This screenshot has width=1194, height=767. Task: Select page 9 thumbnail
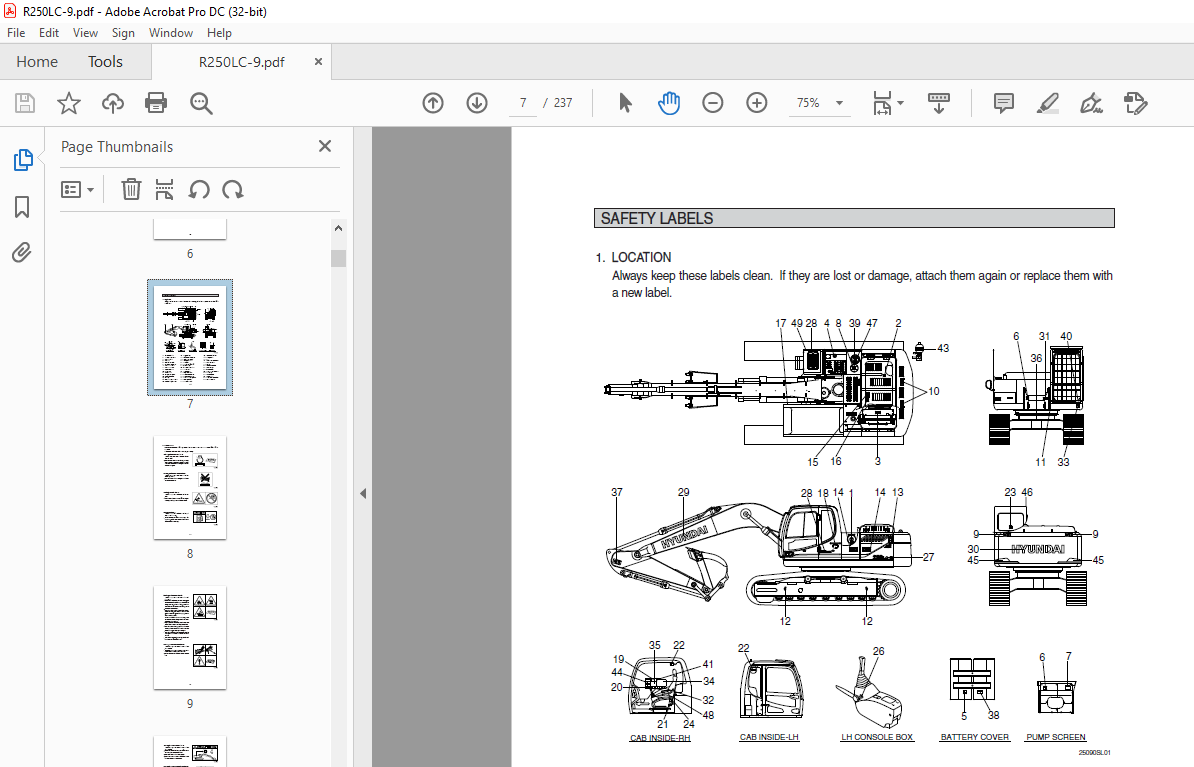(x=190, y=638)
